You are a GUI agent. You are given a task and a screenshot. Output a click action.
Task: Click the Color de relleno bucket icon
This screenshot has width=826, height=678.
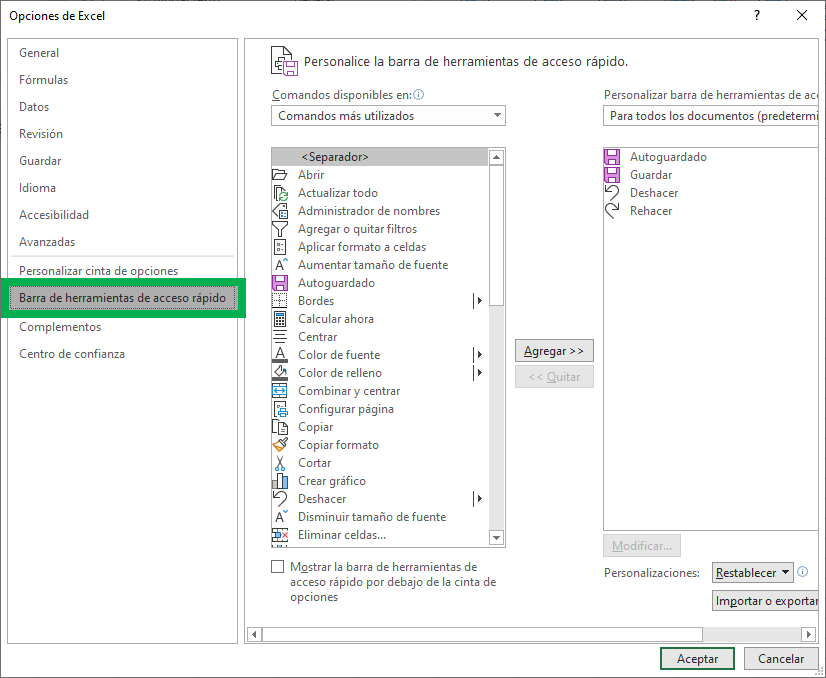(280, 372)
